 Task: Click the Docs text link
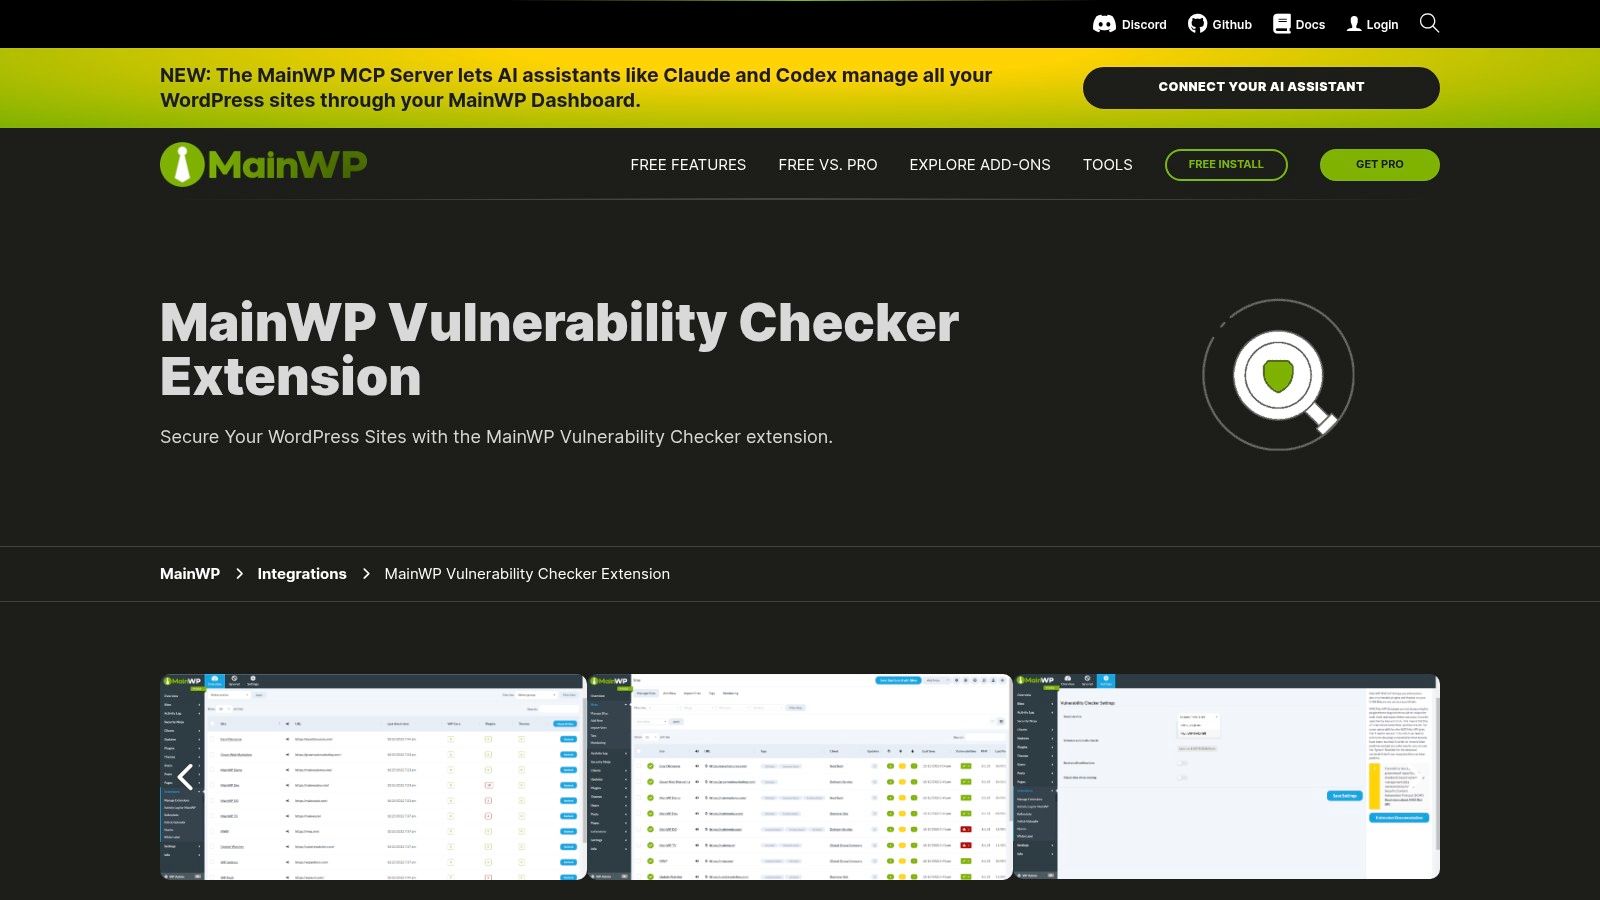pyautogui.click(x=1310, y=24)
